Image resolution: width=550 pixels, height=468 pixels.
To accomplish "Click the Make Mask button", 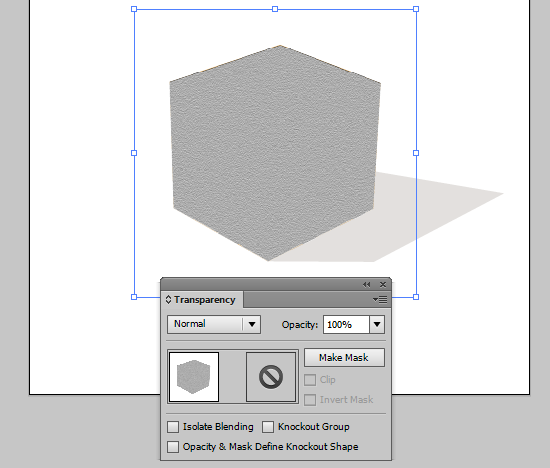I will pyautogui.click(x=344, y=357).
